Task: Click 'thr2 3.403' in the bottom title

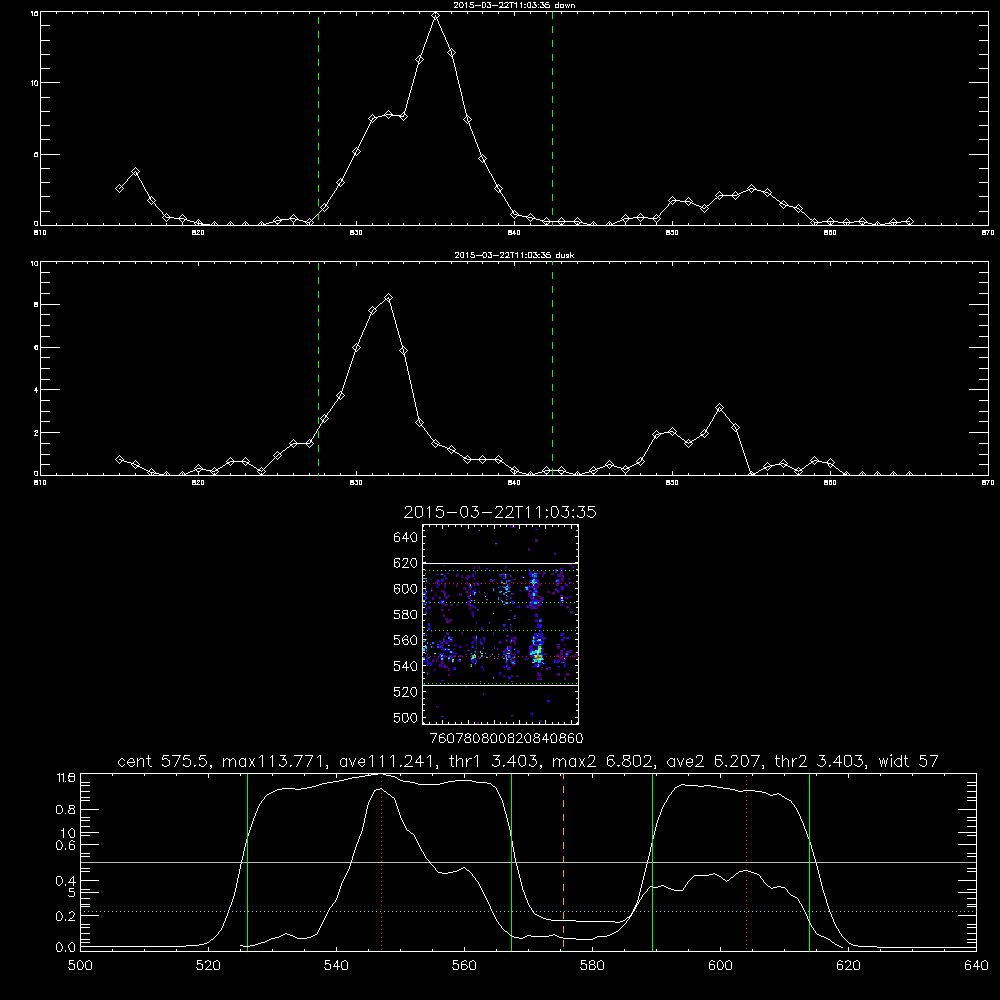Action: point(820,761)
